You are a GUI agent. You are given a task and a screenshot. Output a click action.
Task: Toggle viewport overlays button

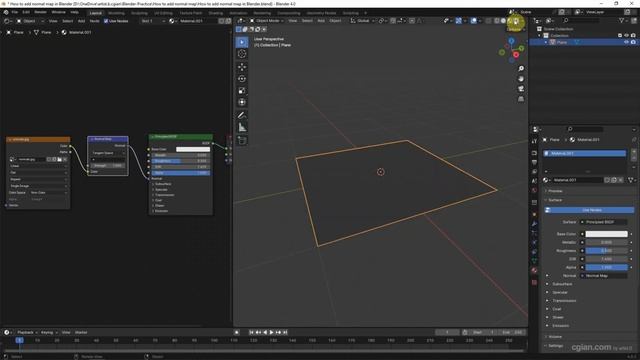pyautogui.click(x=473, y=21)
